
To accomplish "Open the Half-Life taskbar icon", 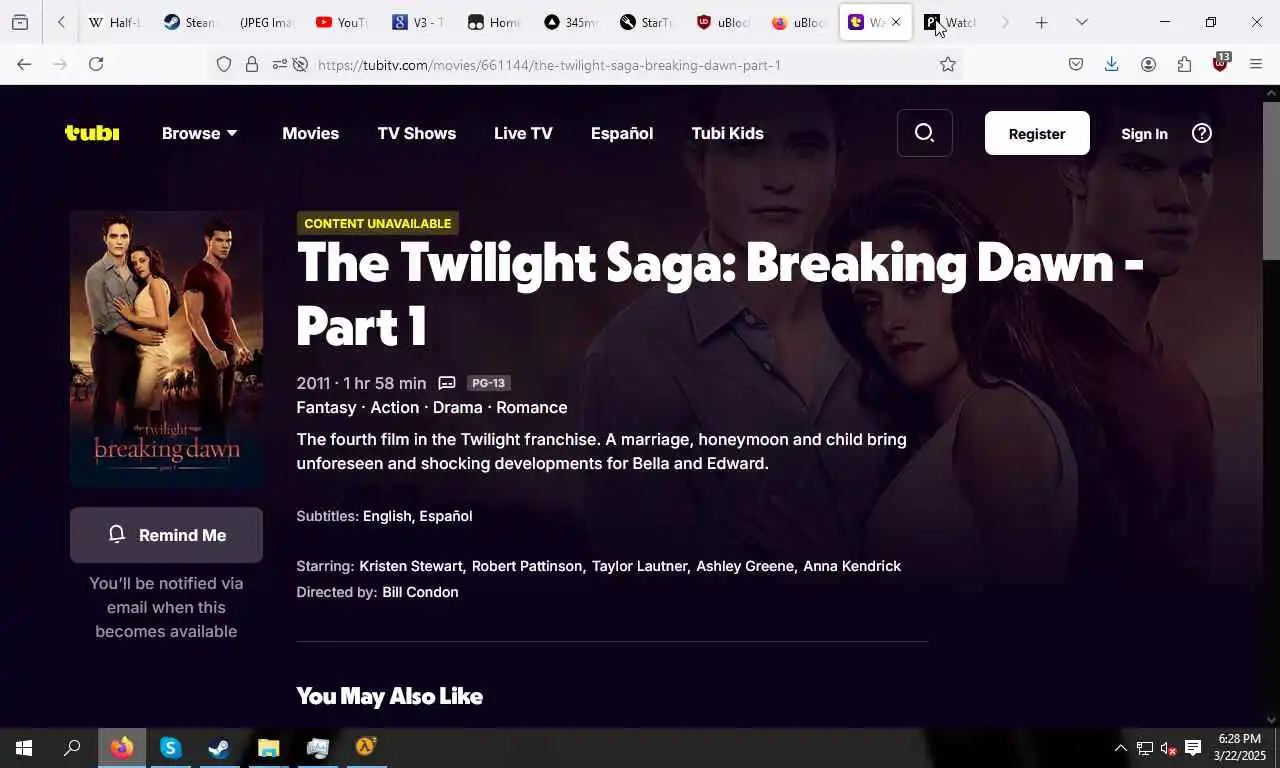I will click(366, 748).
